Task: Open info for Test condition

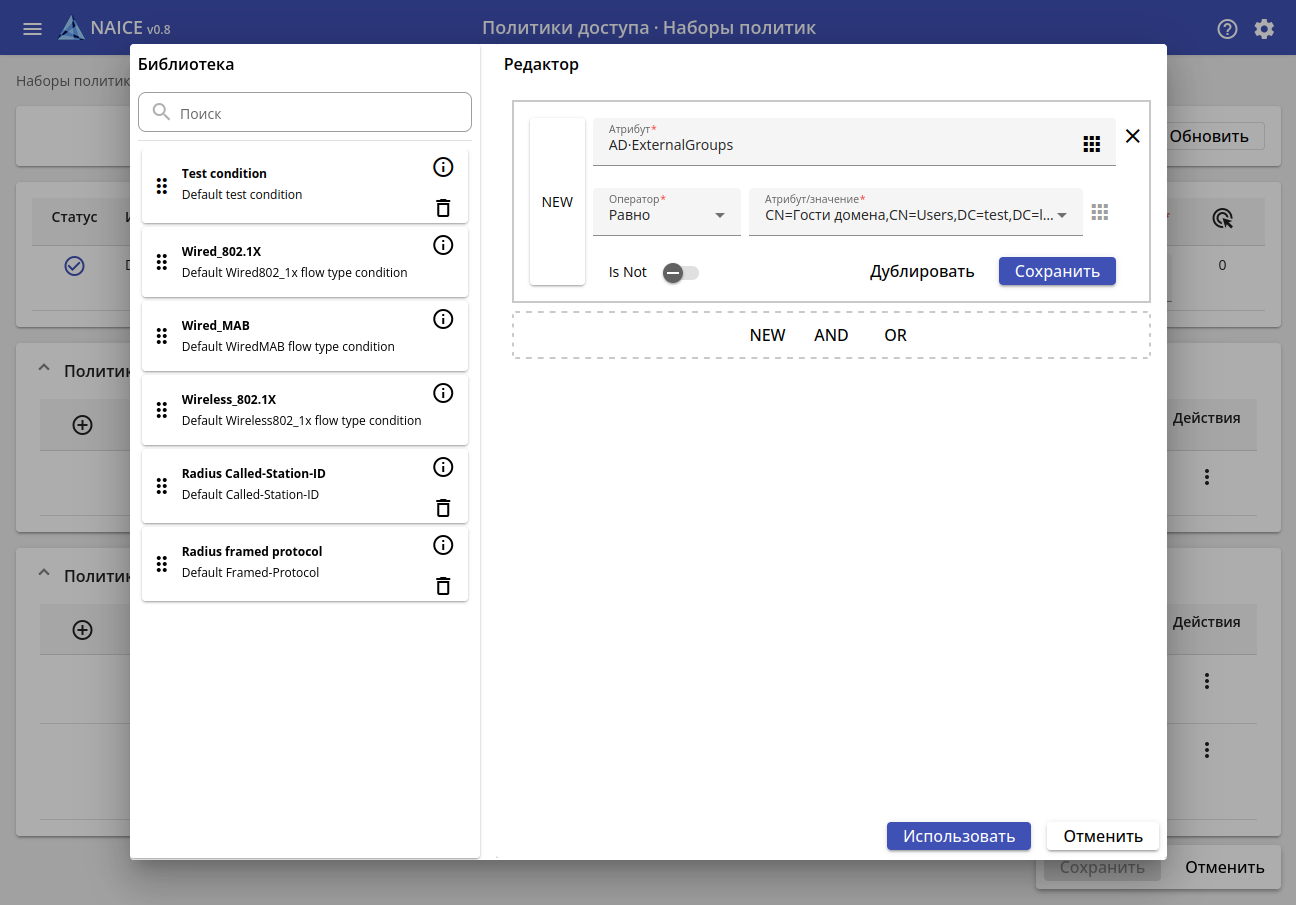Action: coord(443,167)
